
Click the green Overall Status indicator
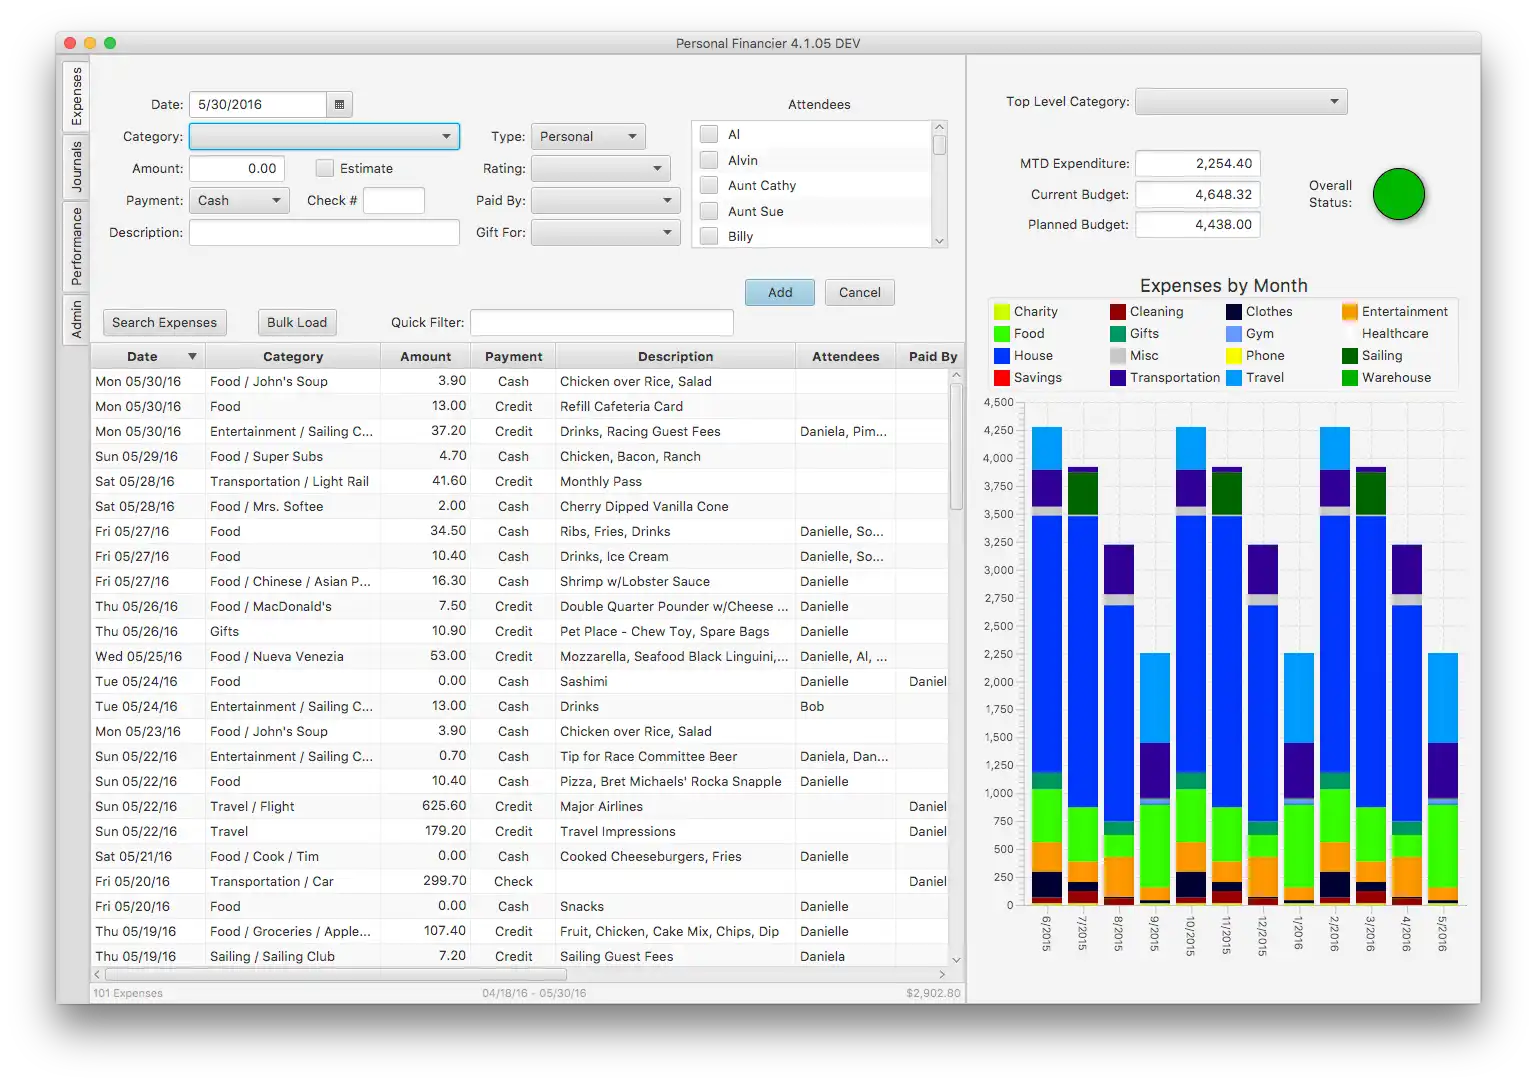click(1398, 194)
